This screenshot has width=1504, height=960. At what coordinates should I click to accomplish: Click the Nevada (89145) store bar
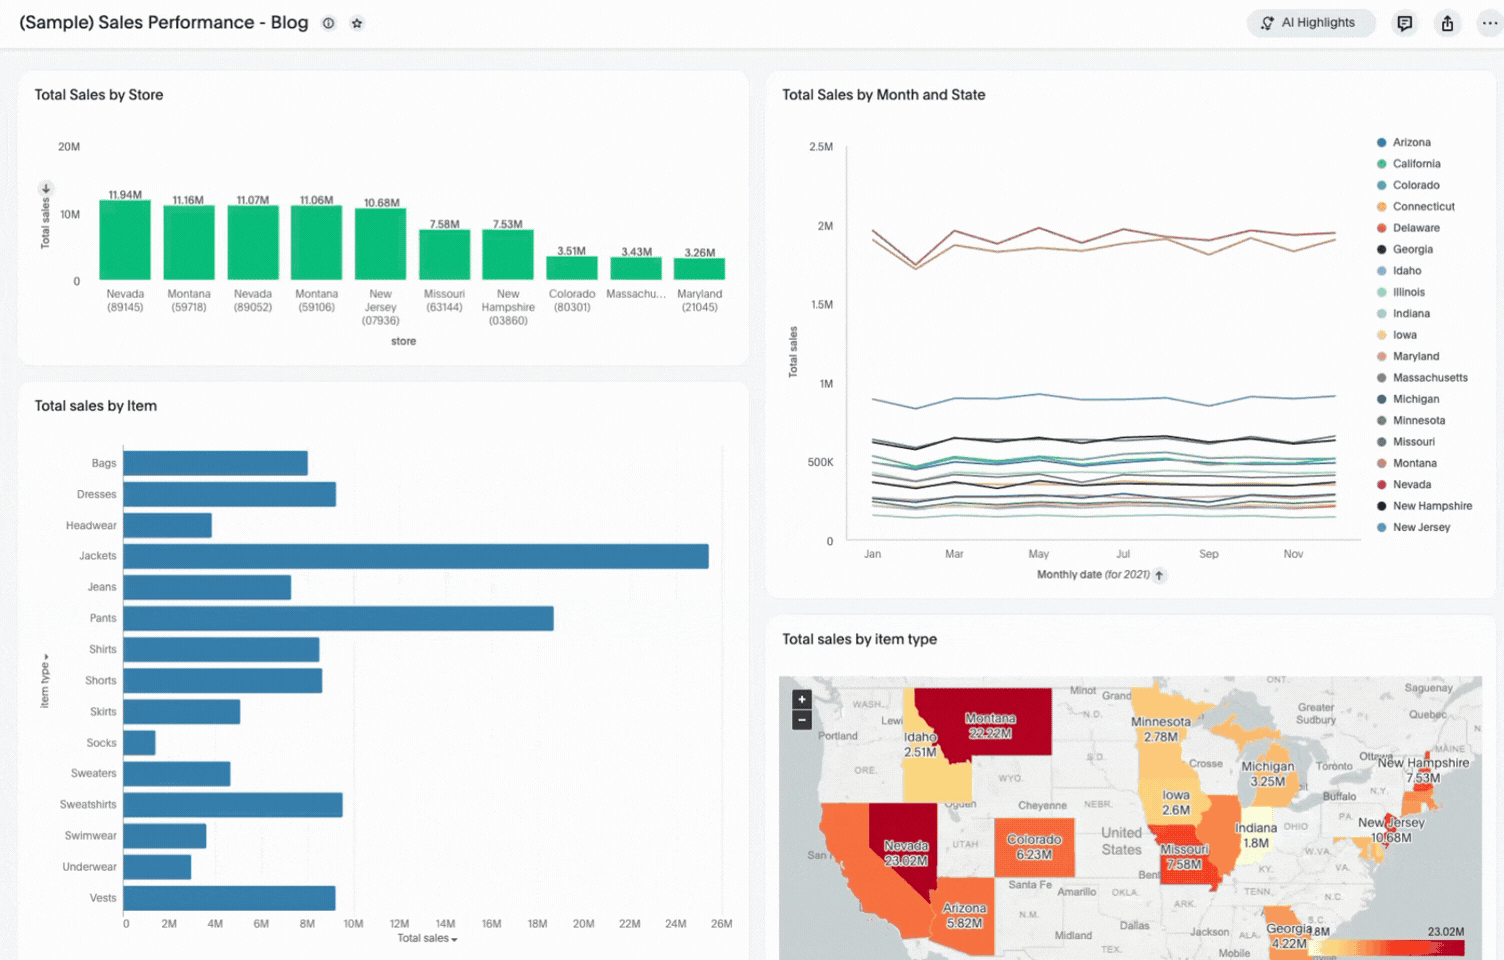click(x=125, y=240)
